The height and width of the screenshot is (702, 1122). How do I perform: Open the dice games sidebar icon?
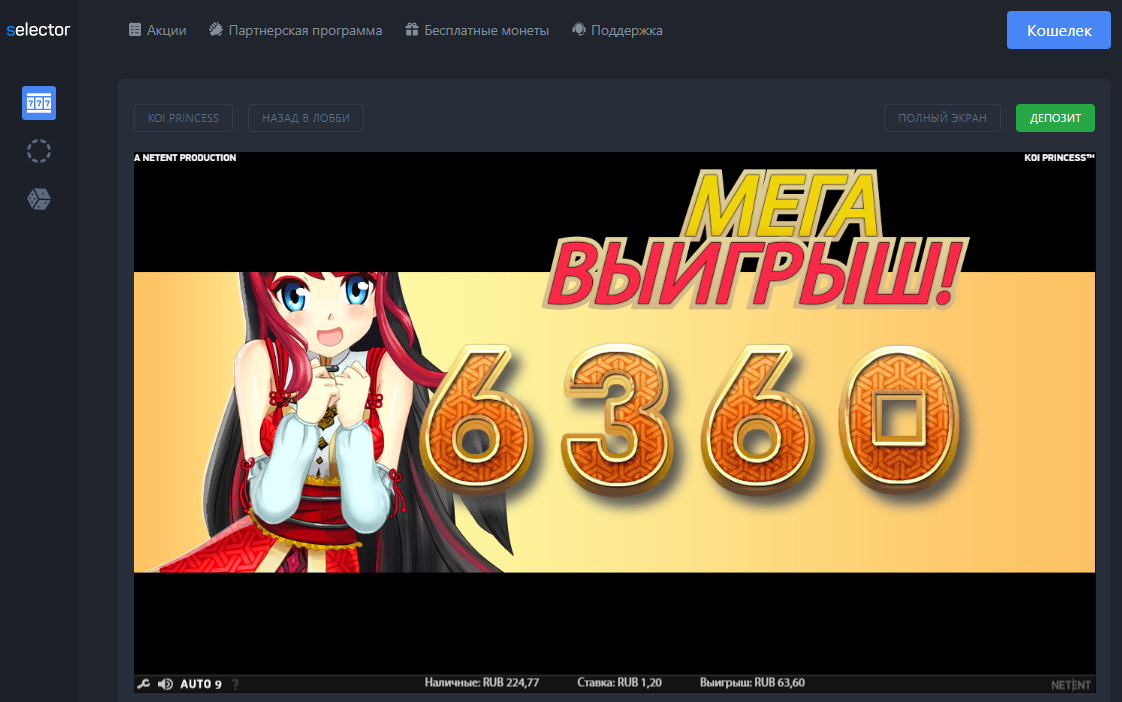pyautogui.click(x=39, y=199)
